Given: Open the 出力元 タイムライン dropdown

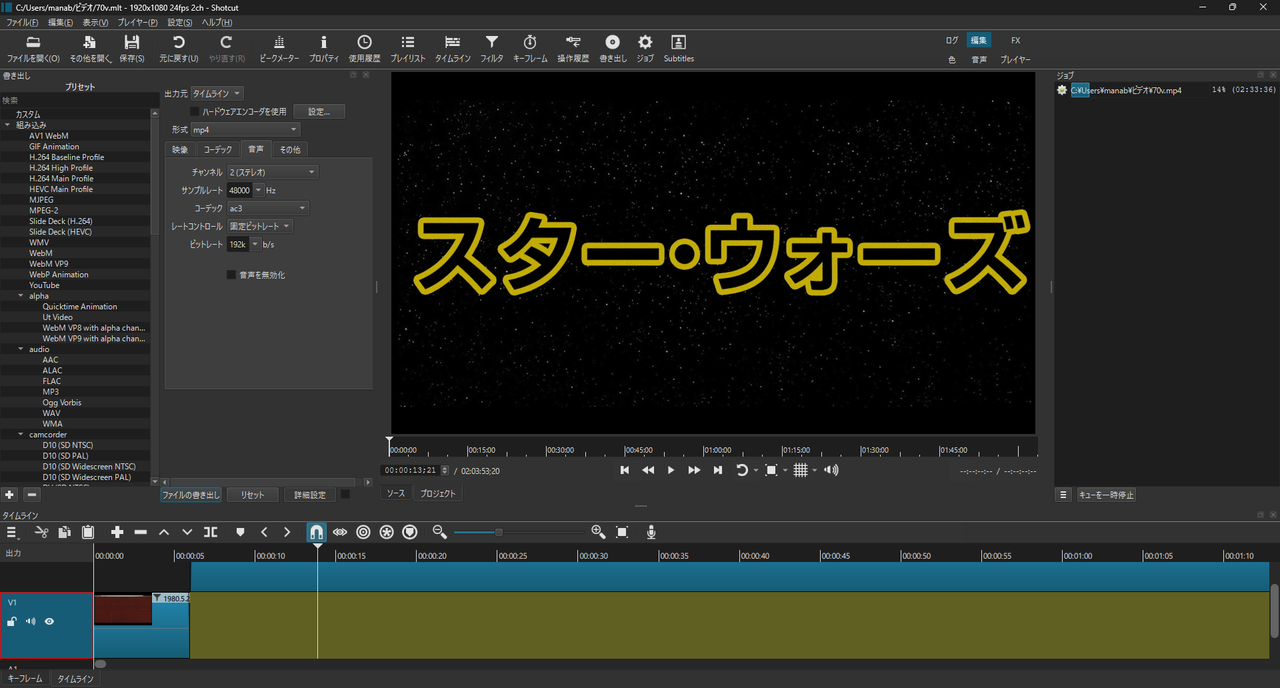Looking at the screenshot, I should (217, 94).
